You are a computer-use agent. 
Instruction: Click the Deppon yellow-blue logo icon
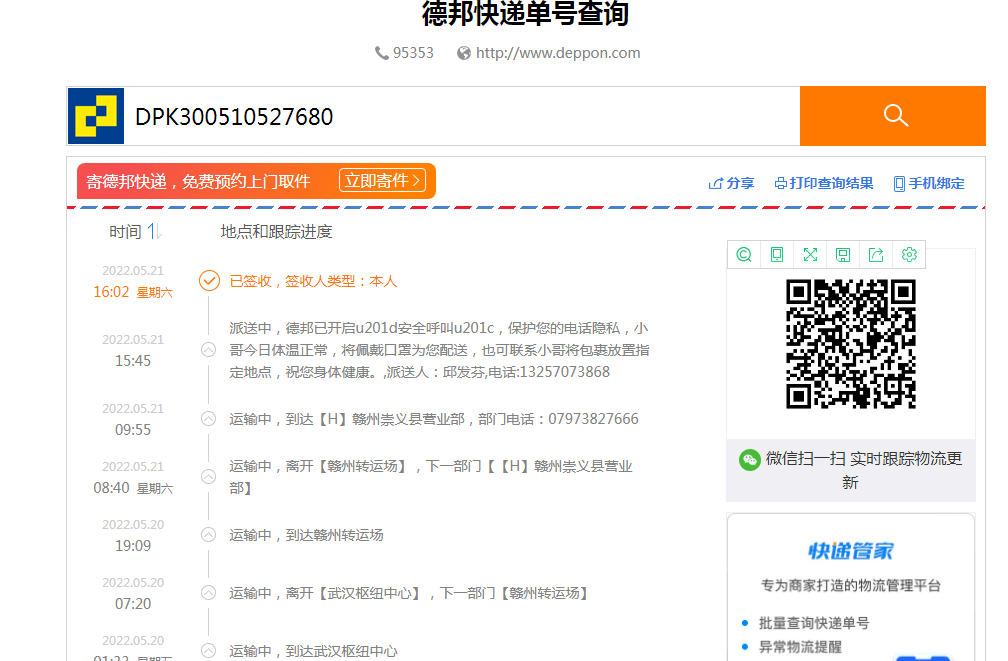tap(96, 116)
